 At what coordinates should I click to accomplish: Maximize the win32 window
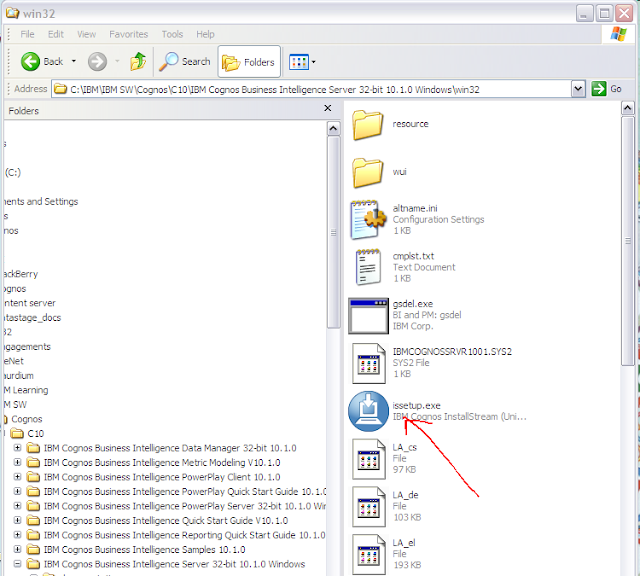coord(604,13)
